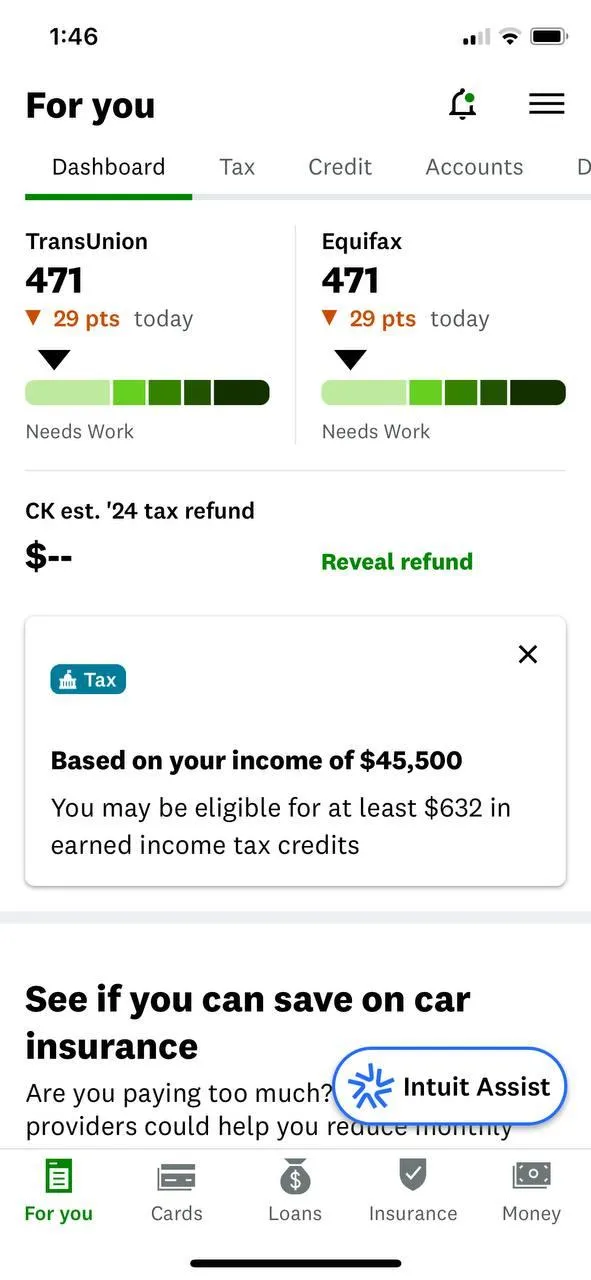Tap the Tax badge on the card
The image size is (591, 1280).
88,680
